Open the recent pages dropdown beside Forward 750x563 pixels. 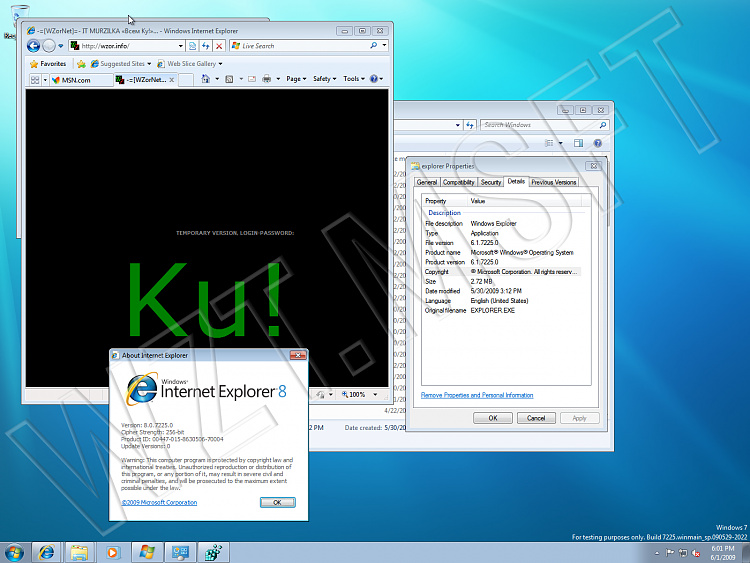click(x=61, y=46)
